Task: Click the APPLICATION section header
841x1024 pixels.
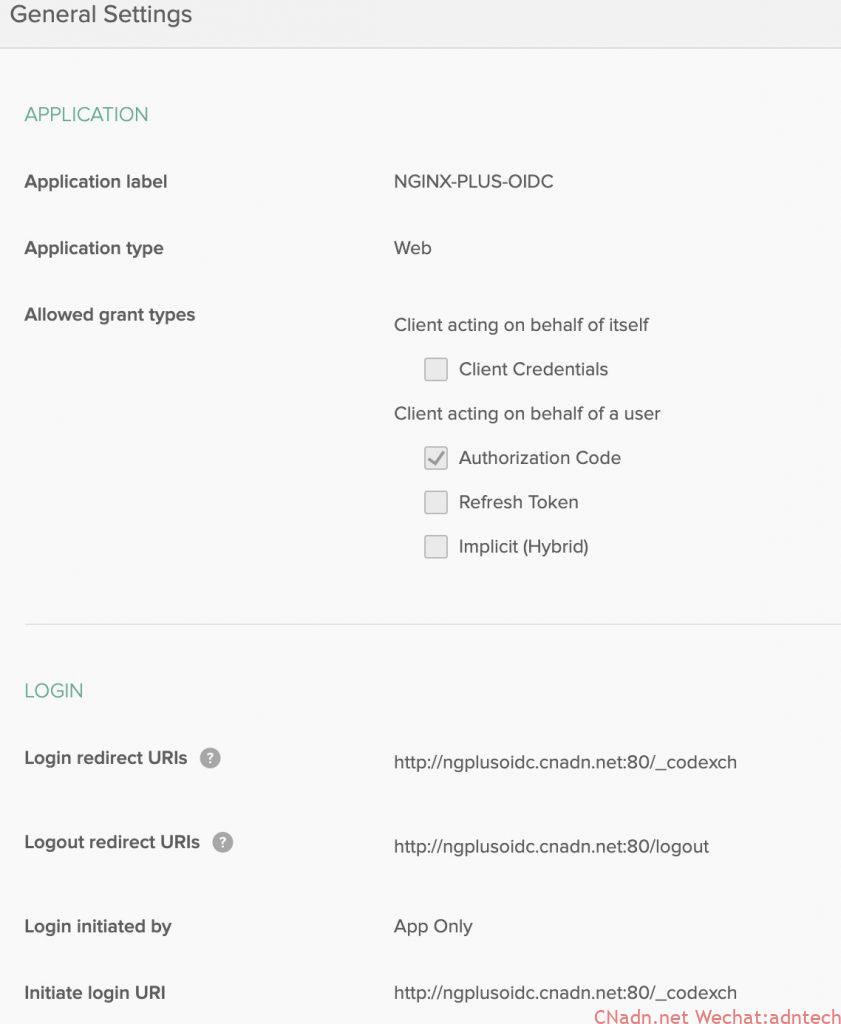Action: pyautogui.click(x=86, y=115)
